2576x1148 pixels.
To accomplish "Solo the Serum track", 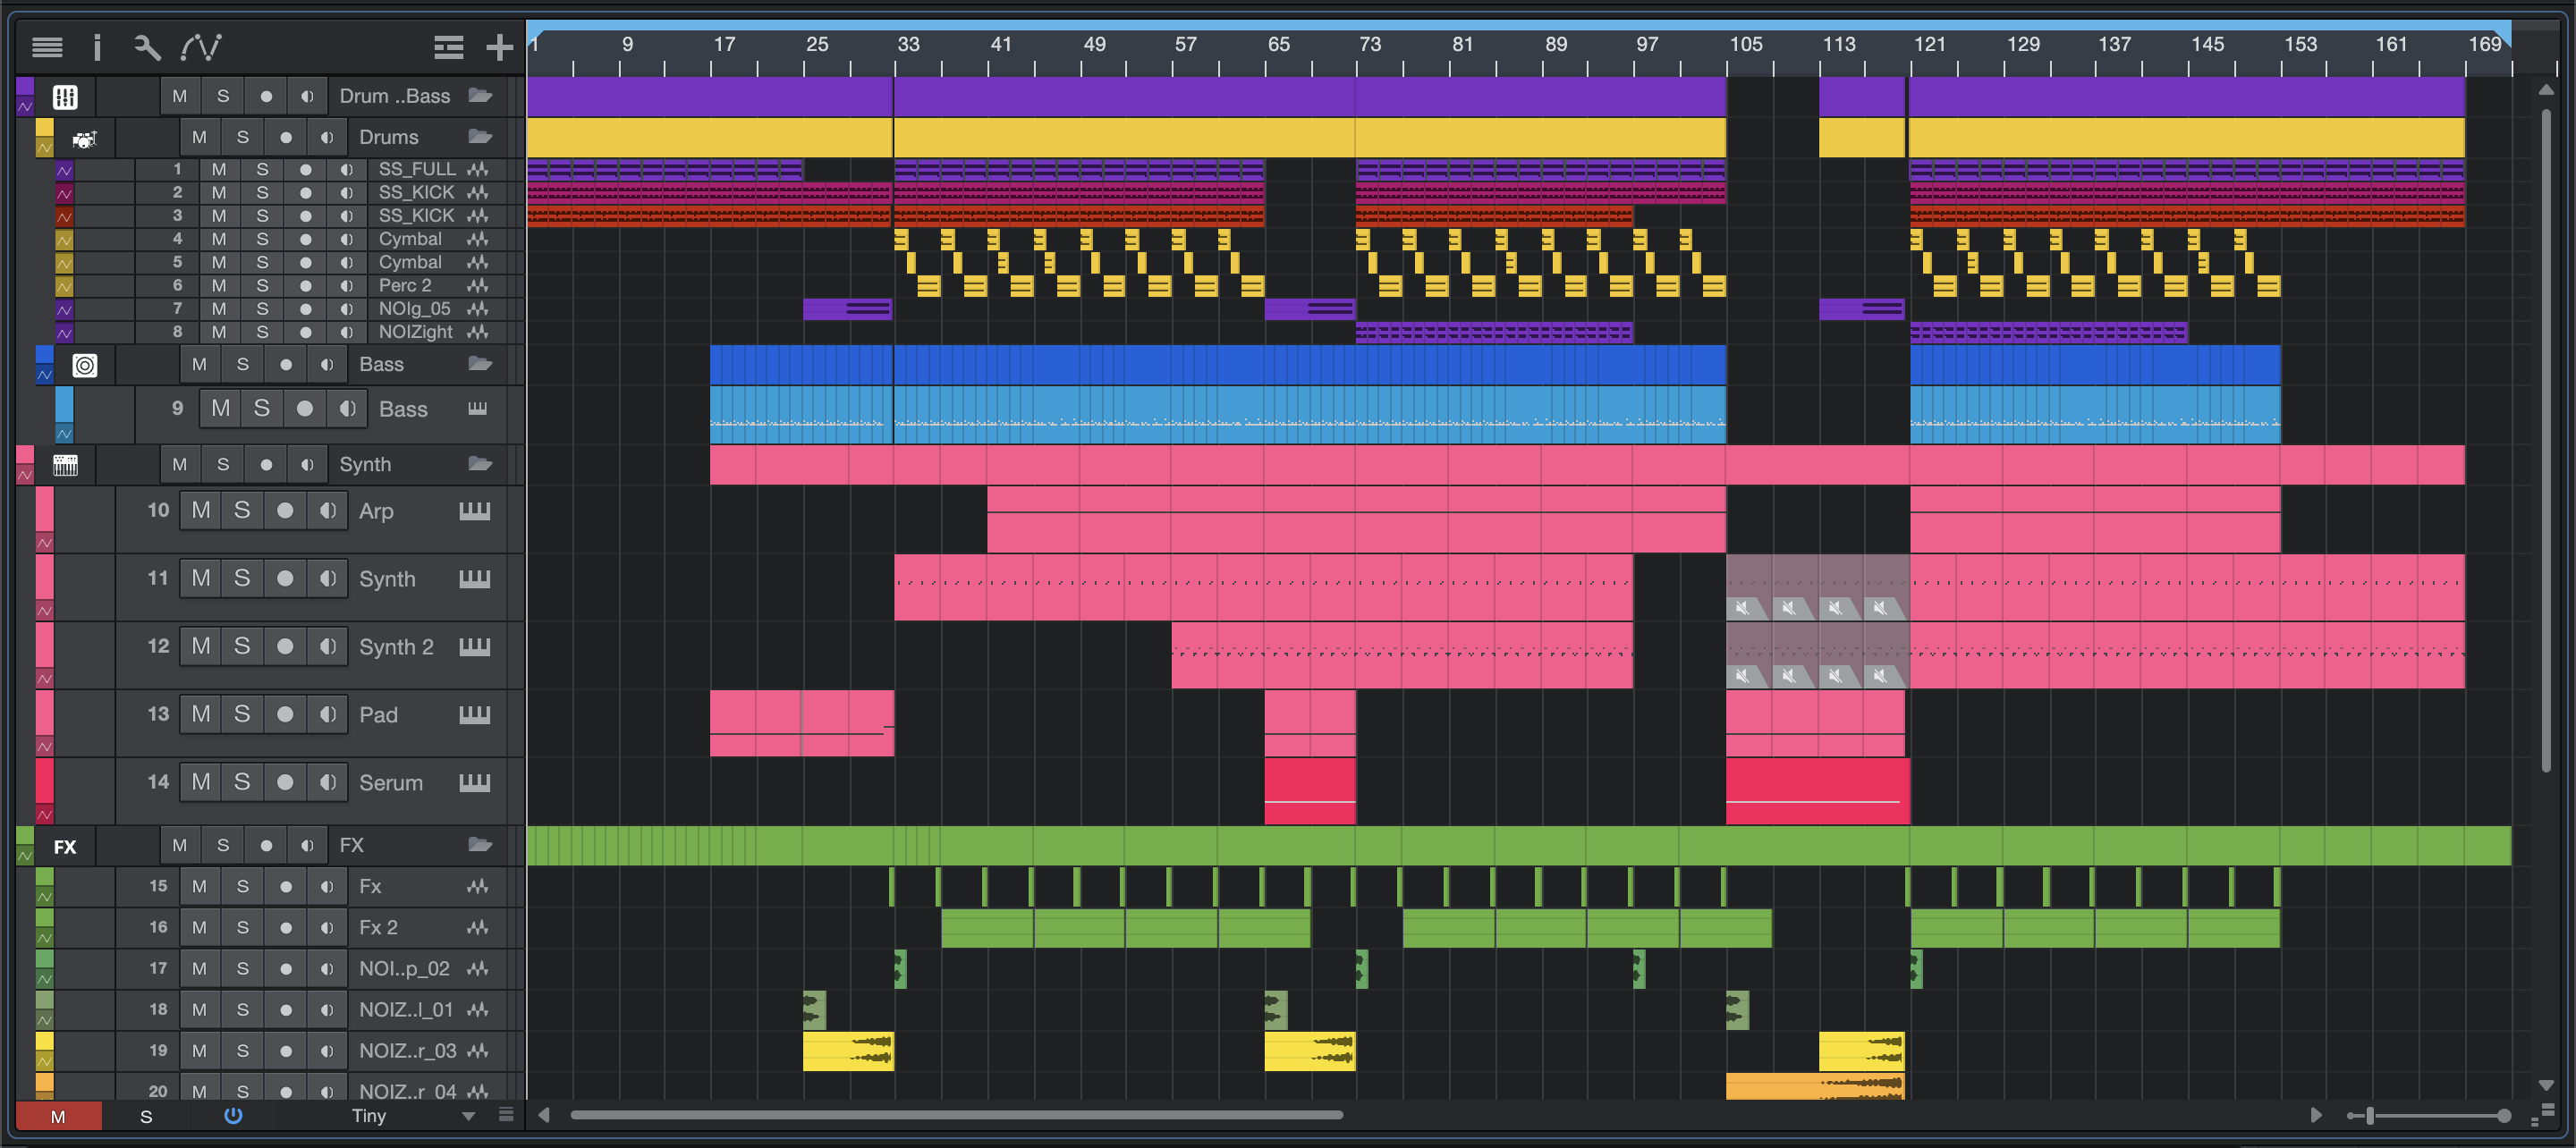I will coord(242,782).
